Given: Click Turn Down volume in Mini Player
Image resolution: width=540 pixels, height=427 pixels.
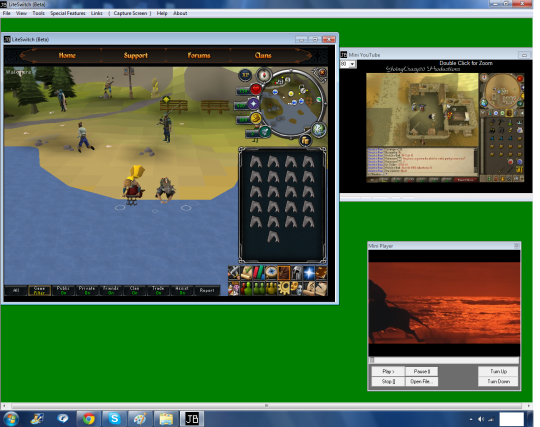Looking at the screenshot, I should [498, 381].
